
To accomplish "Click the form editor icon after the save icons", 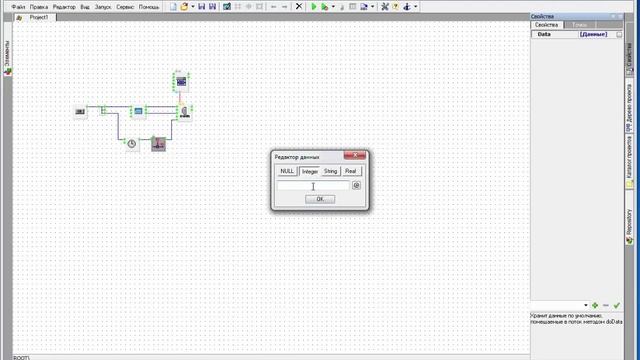I will pyautogui.click(x=227, y=7).
